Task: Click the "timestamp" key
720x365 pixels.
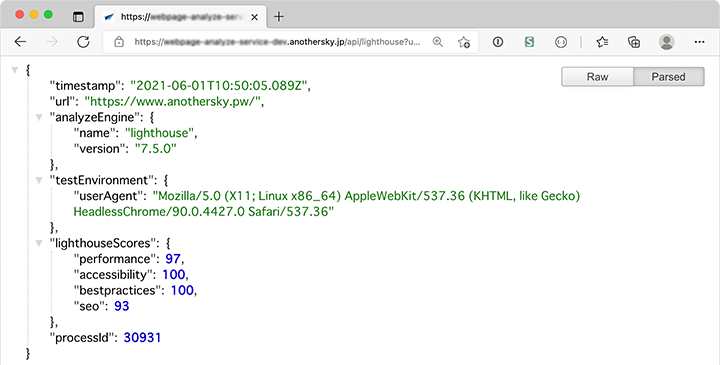Action: click(x=85, y=86)
